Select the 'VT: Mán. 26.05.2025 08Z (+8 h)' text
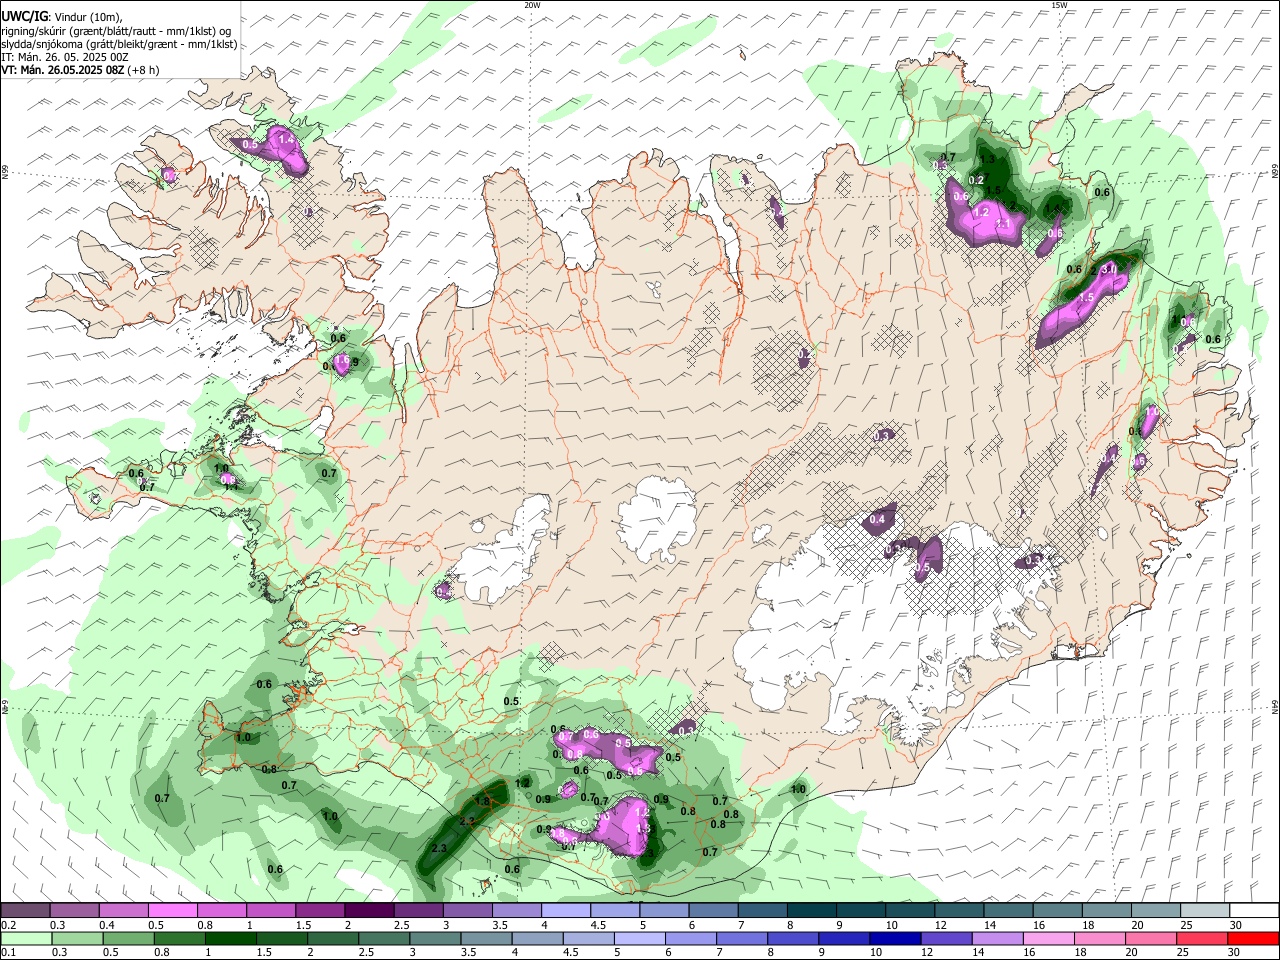1280x960 pixels. pos(79,70)
